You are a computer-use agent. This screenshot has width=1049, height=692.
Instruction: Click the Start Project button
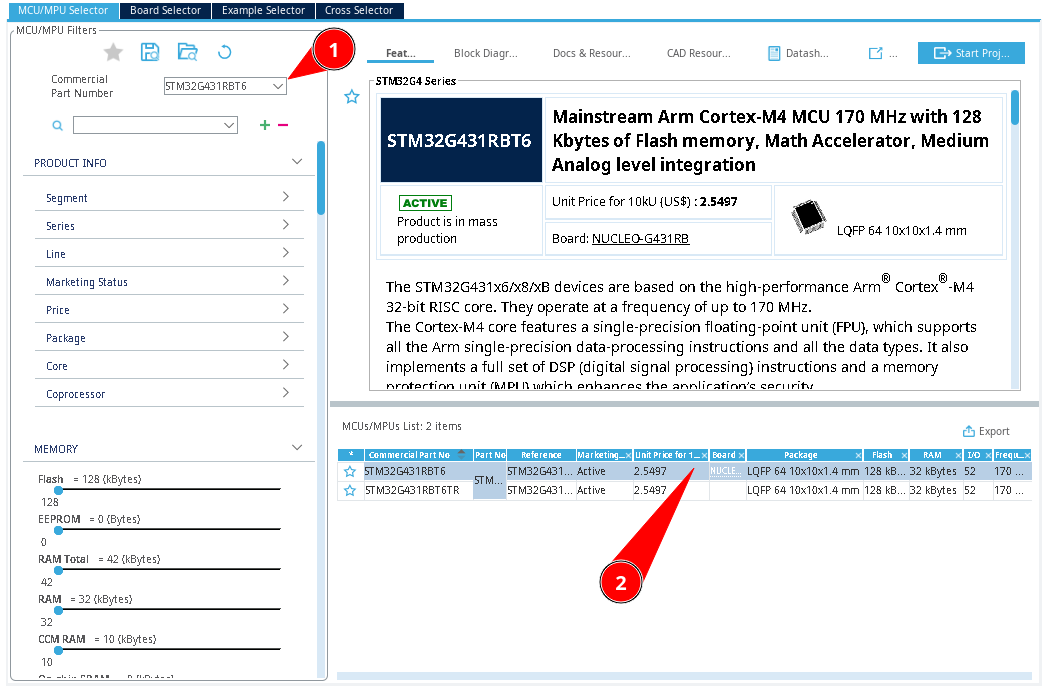tap(971, 53)
